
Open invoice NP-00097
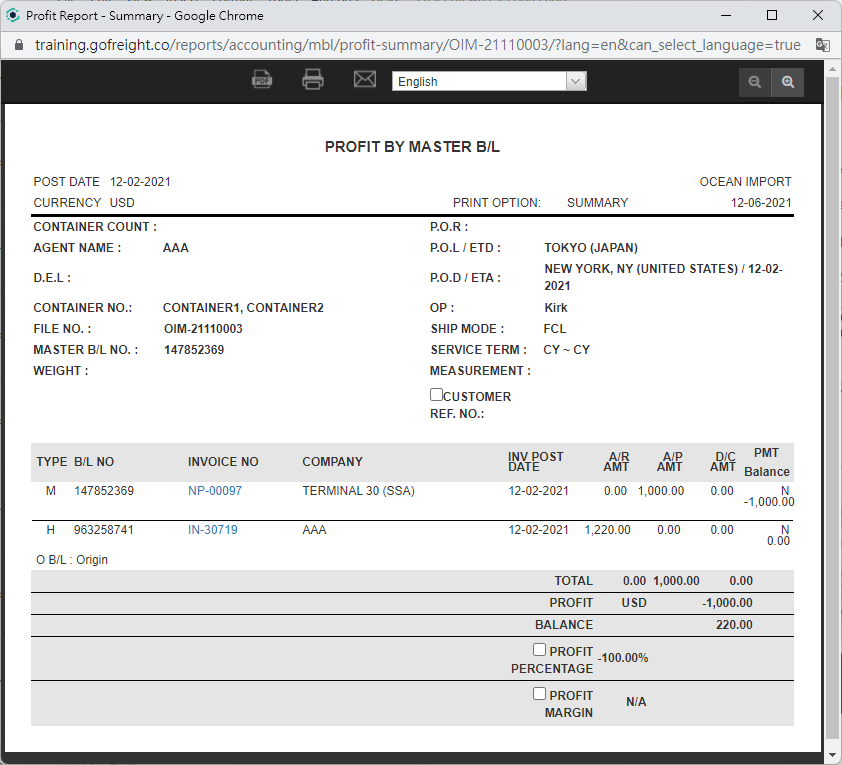215,491
